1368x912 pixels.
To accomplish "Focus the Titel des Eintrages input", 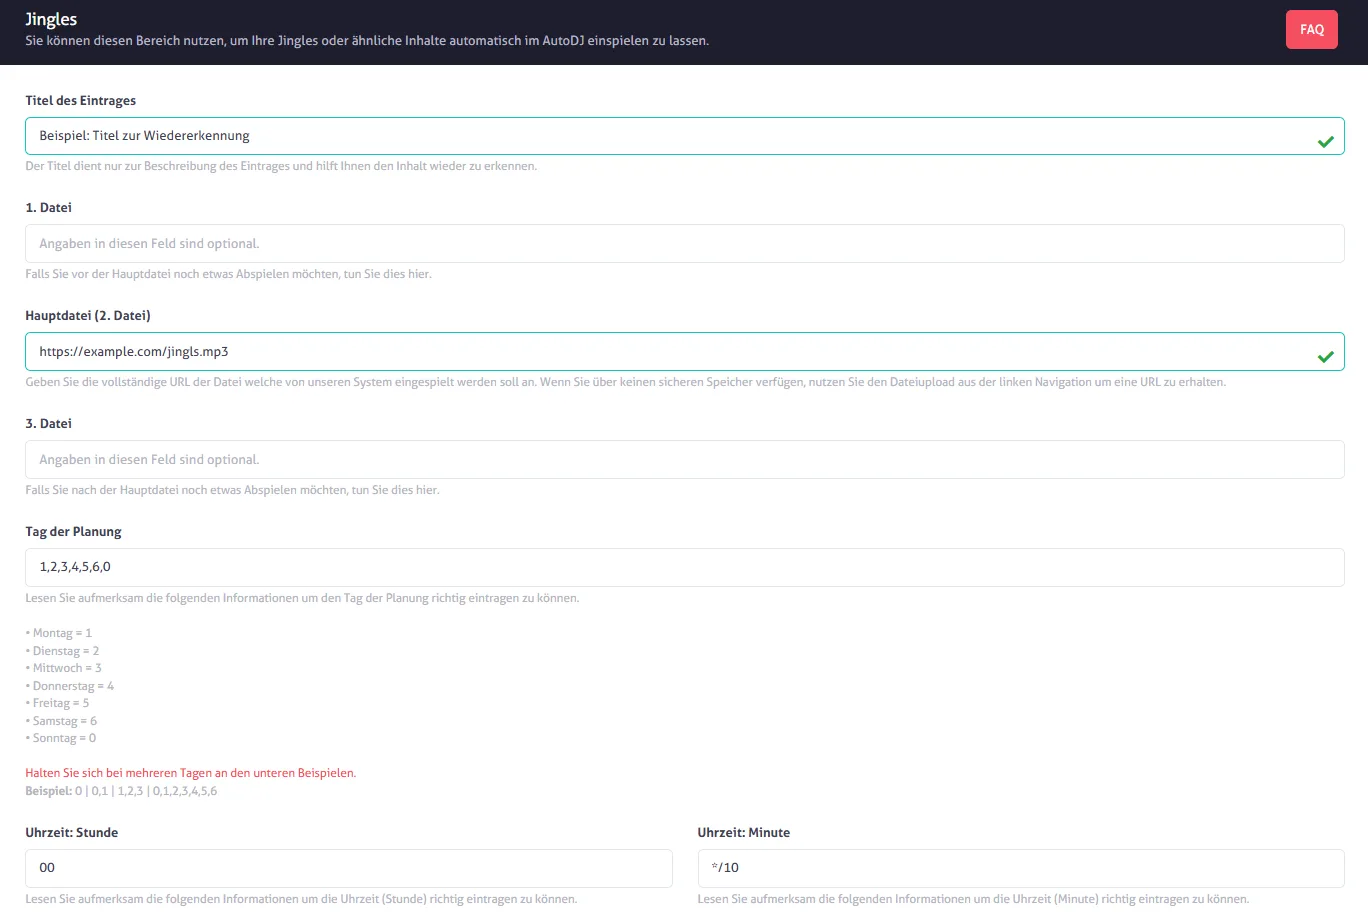I will coord(660,136).
